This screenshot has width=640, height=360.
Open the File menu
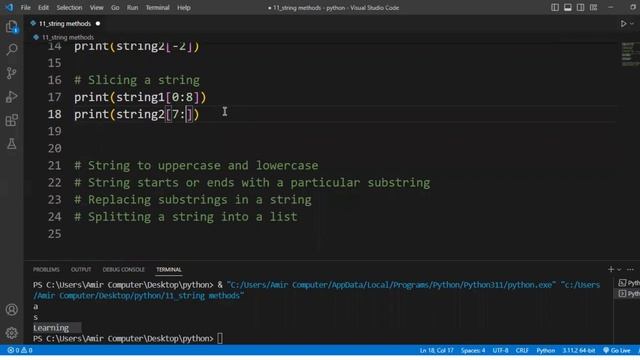click(x=25, y=7)
